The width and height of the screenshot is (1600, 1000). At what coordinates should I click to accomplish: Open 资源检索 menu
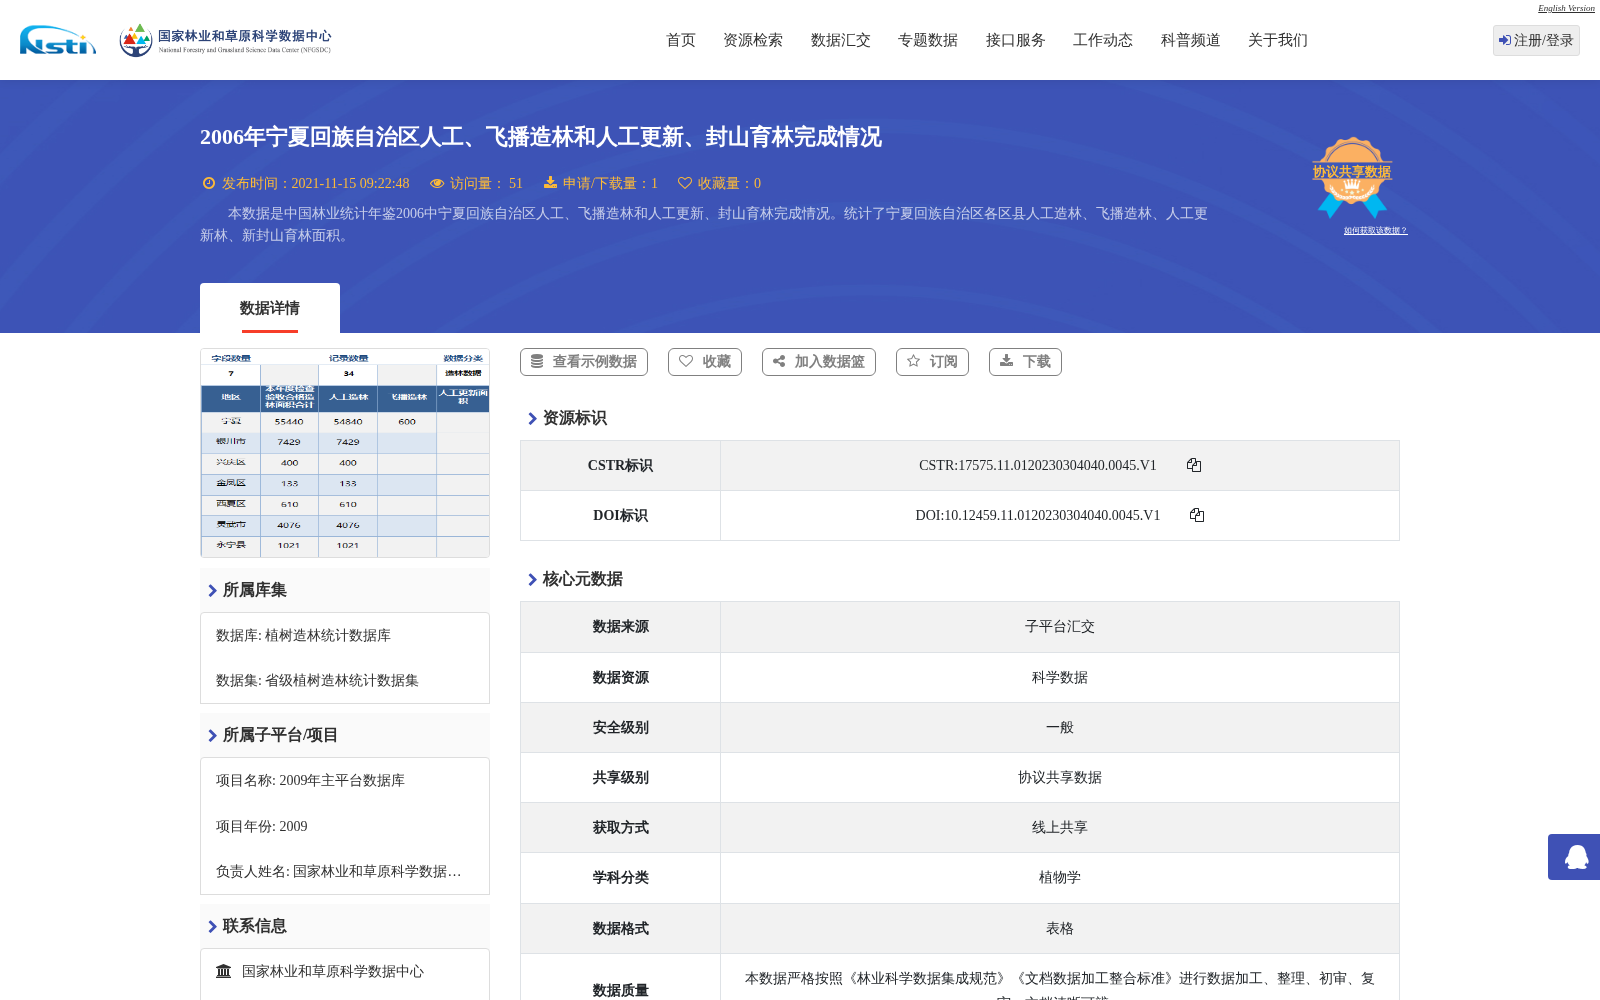click(753, 40)
